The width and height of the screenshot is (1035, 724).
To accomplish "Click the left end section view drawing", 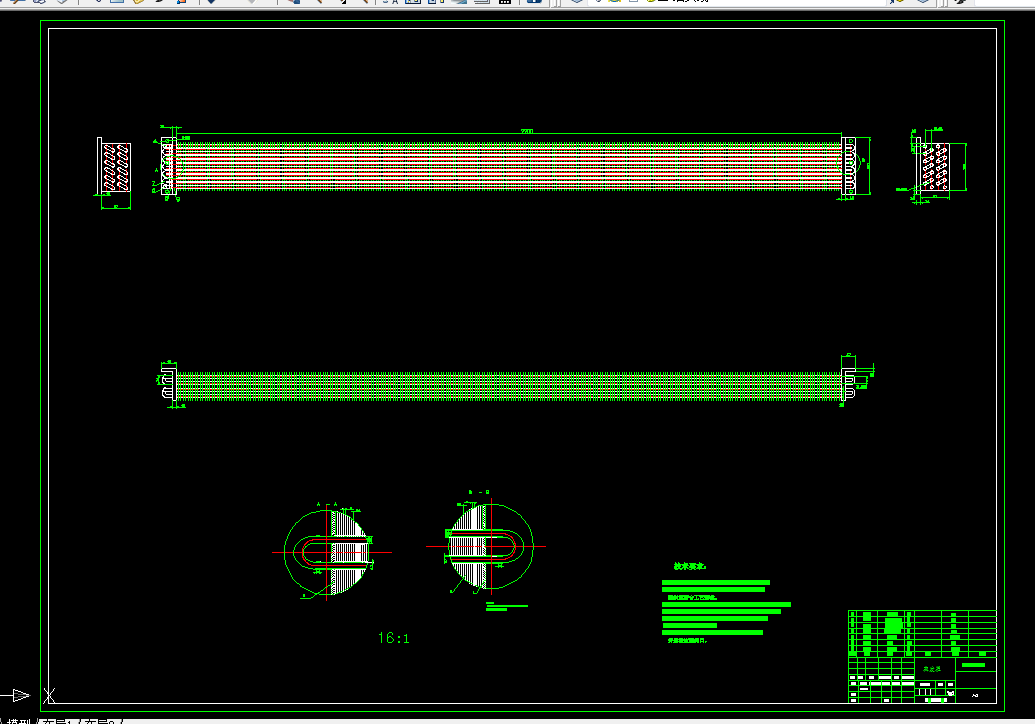I will (x=114, y=168).
